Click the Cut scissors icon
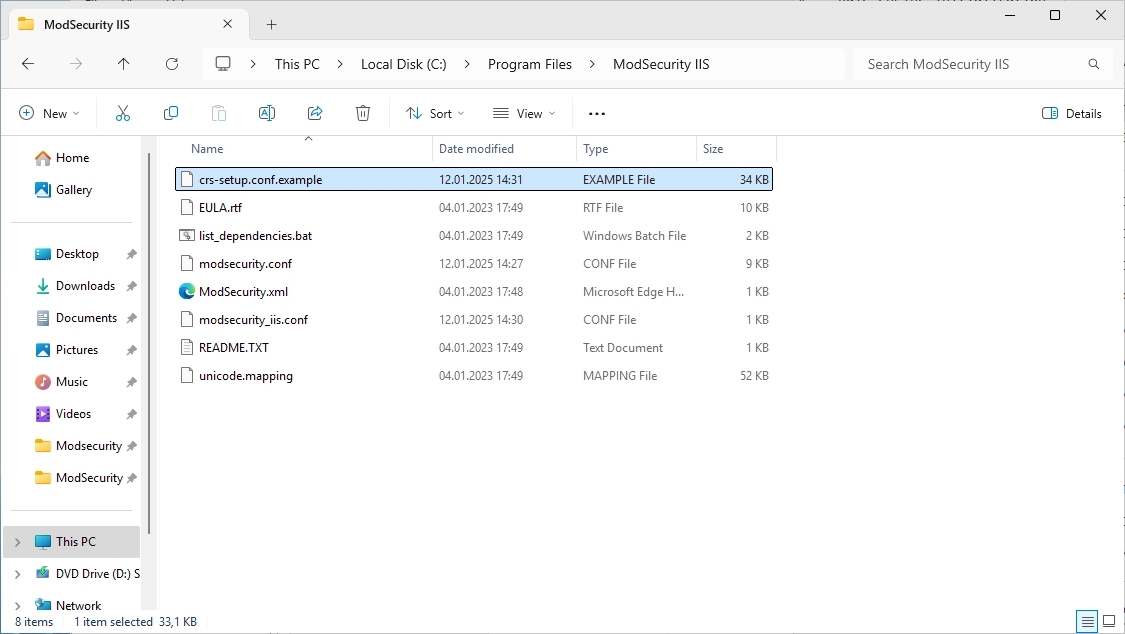 coord(123,114)
